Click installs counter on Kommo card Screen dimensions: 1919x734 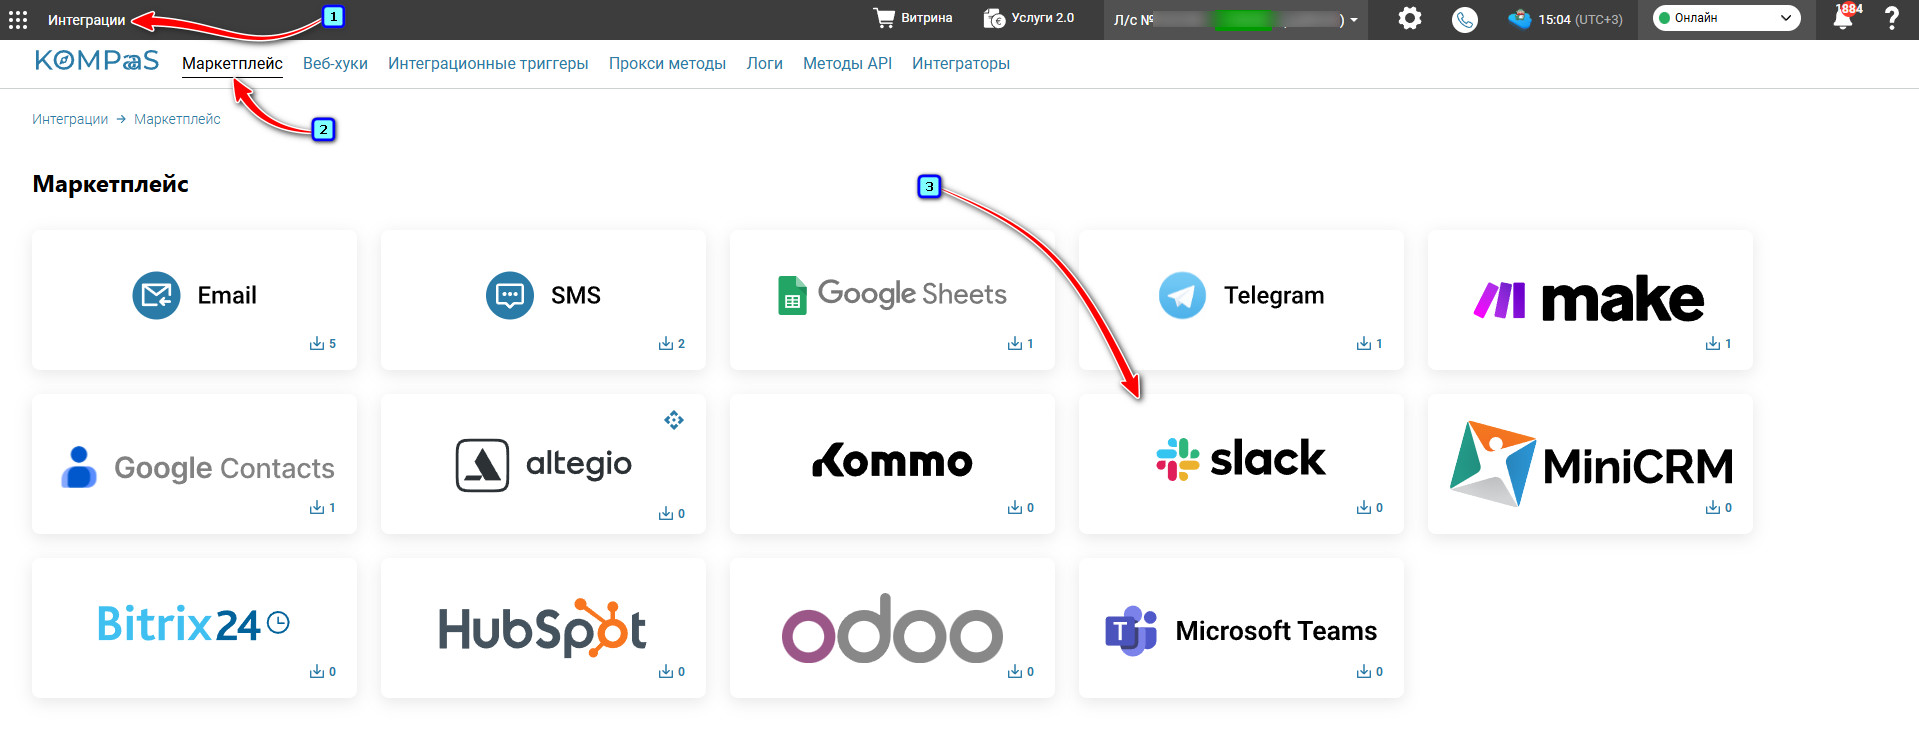[x=1021, y=508]
